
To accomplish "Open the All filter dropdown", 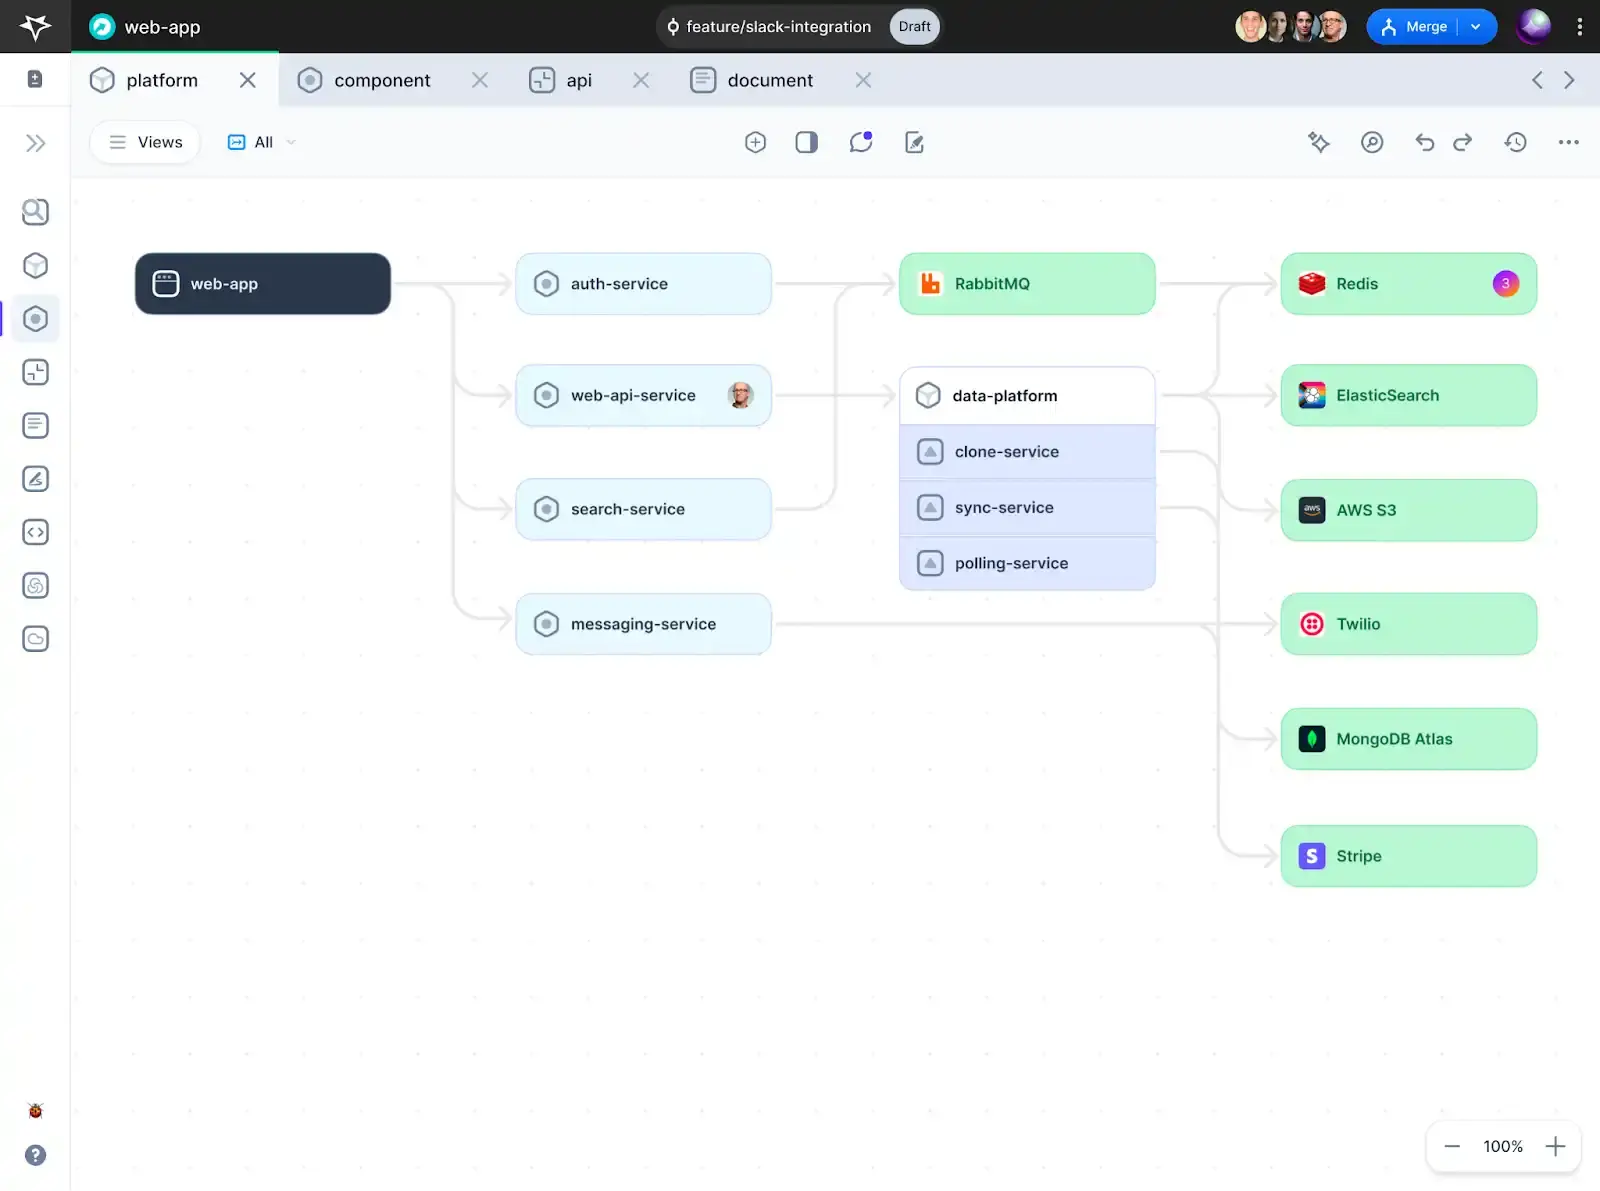I will coord(262,142).
